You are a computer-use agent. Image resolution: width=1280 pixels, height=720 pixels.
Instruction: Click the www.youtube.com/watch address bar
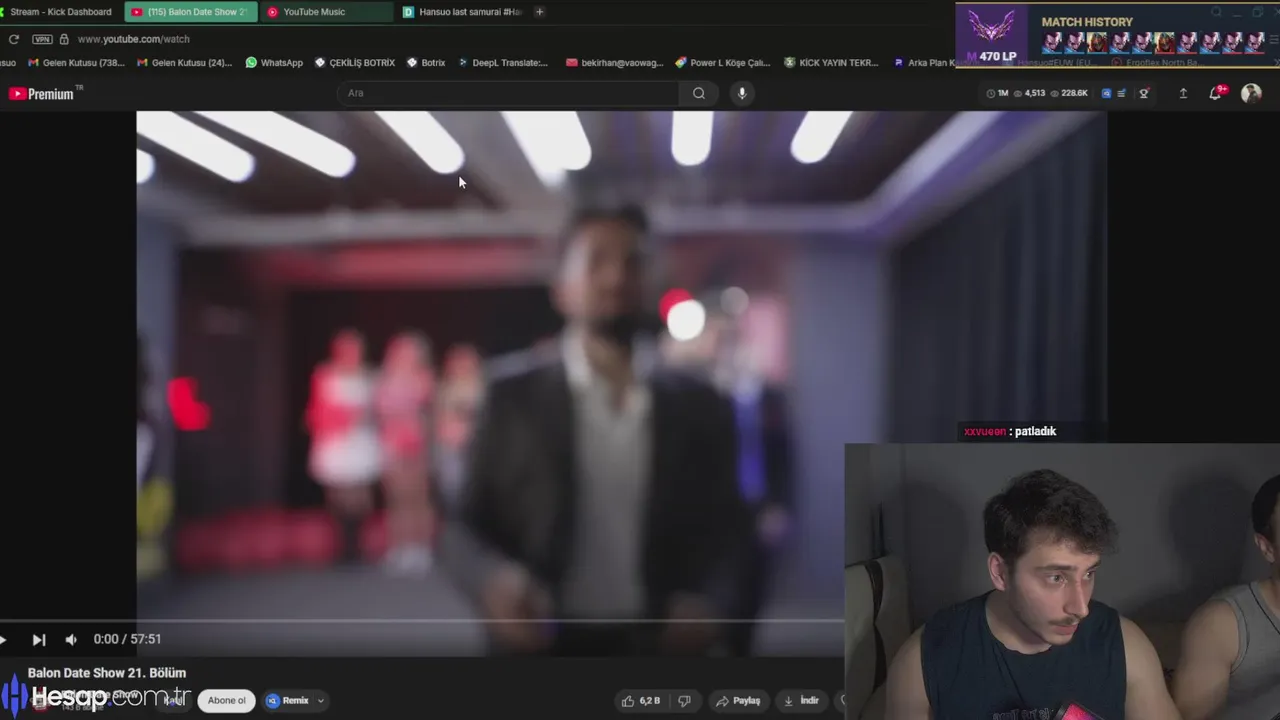(133, 39)
